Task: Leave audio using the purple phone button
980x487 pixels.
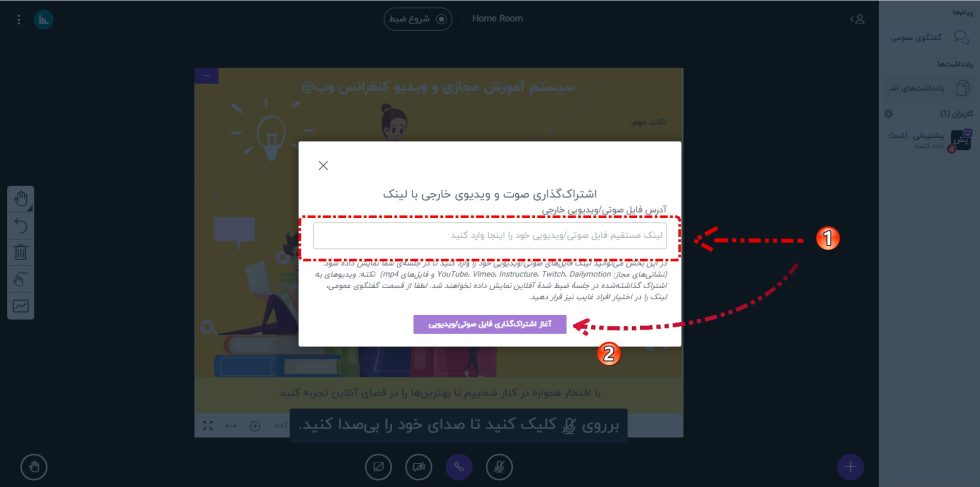Action: pos(459,466)
